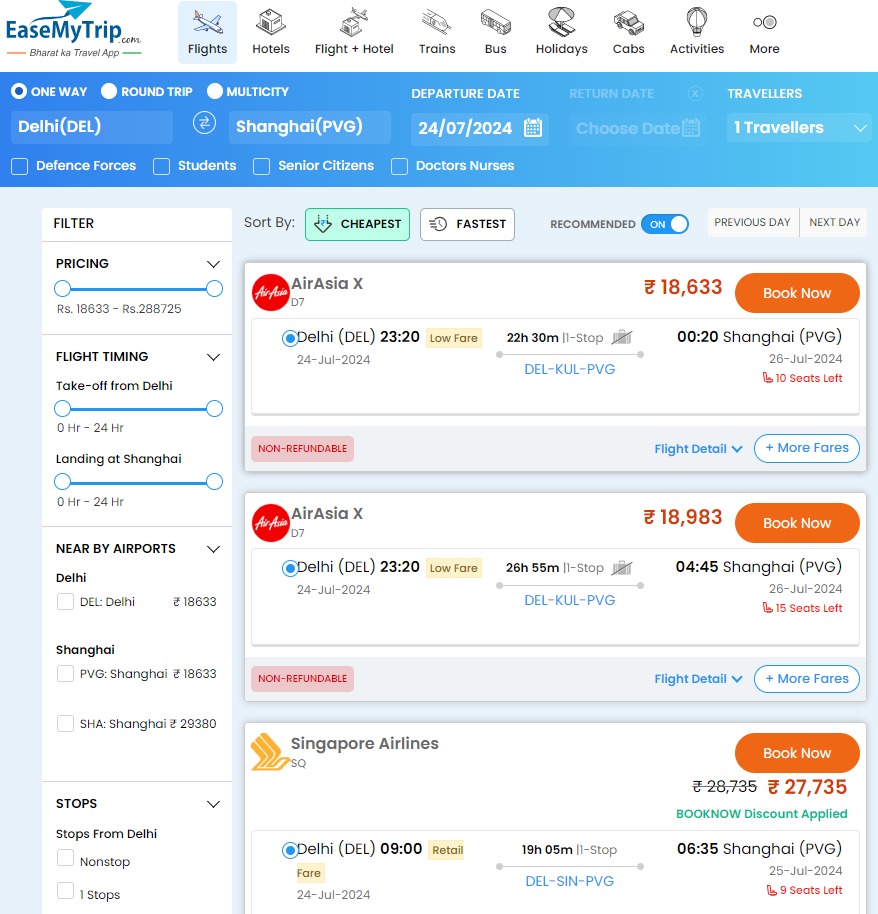The width and height of the screenshot is (878, 914).
Task: Open the Travellers dropdown
Action: pos(799,128)
